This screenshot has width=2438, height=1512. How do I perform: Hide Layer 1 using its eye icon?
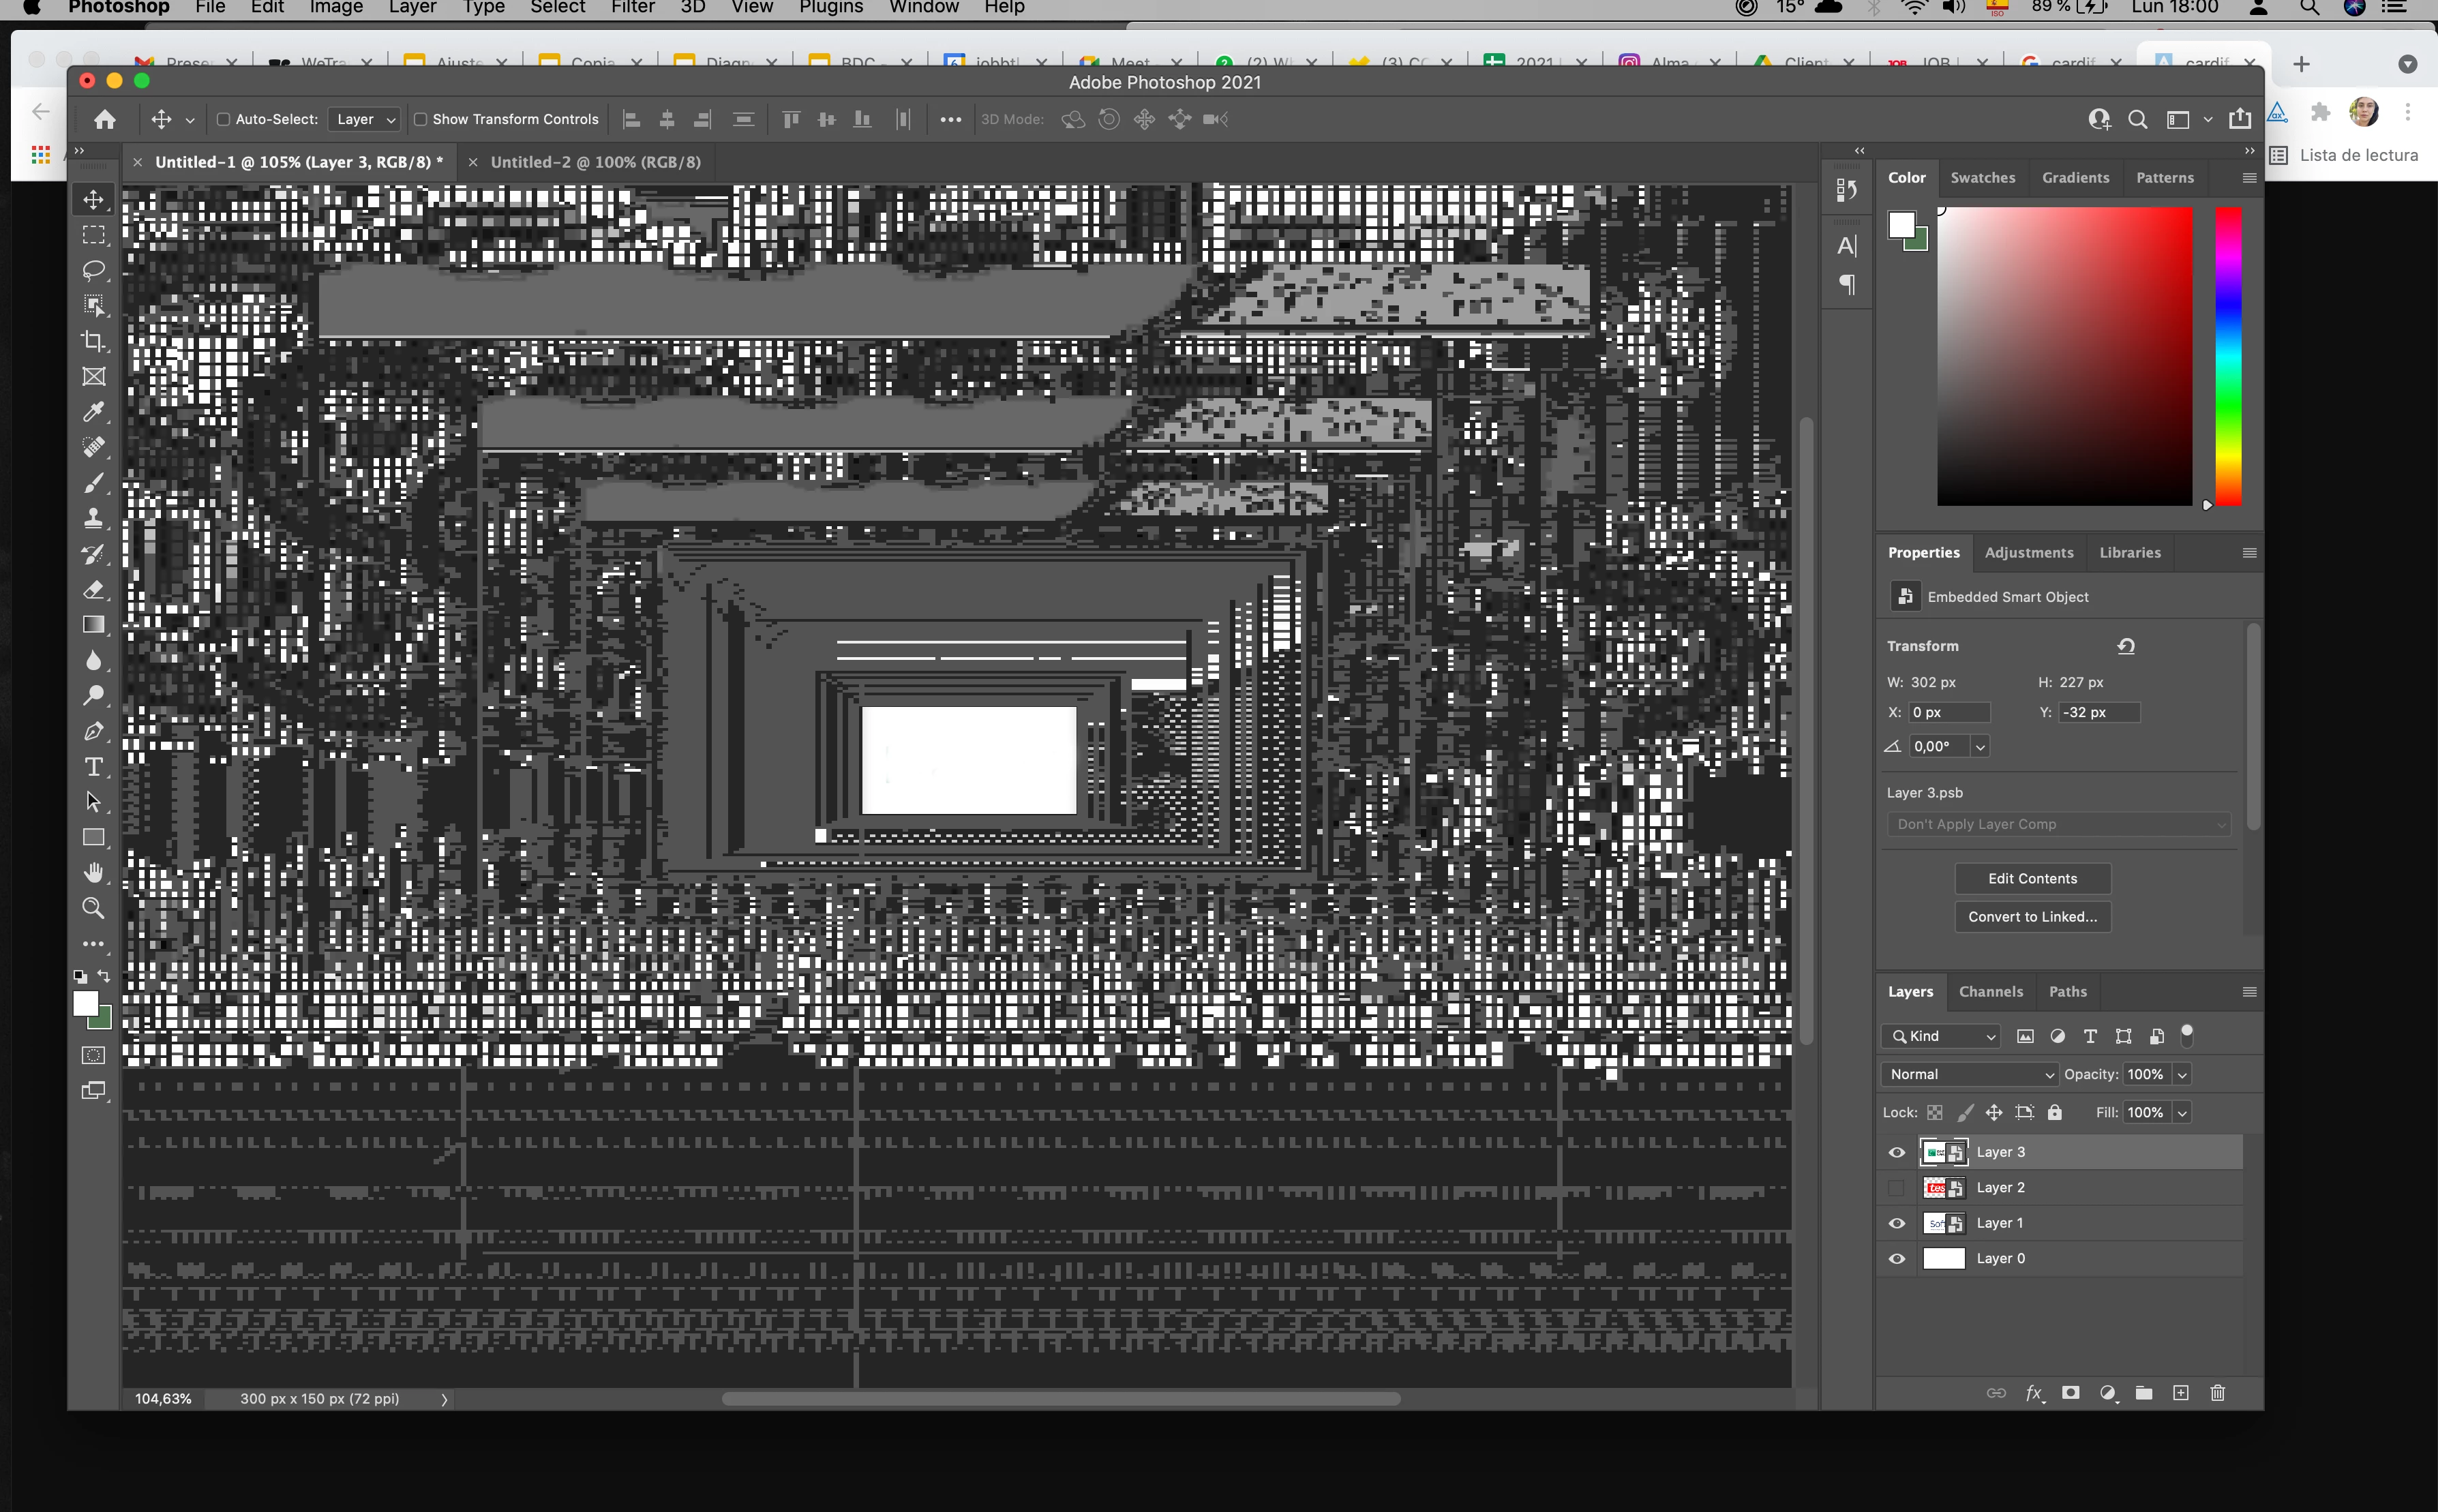point(1896,1223)
